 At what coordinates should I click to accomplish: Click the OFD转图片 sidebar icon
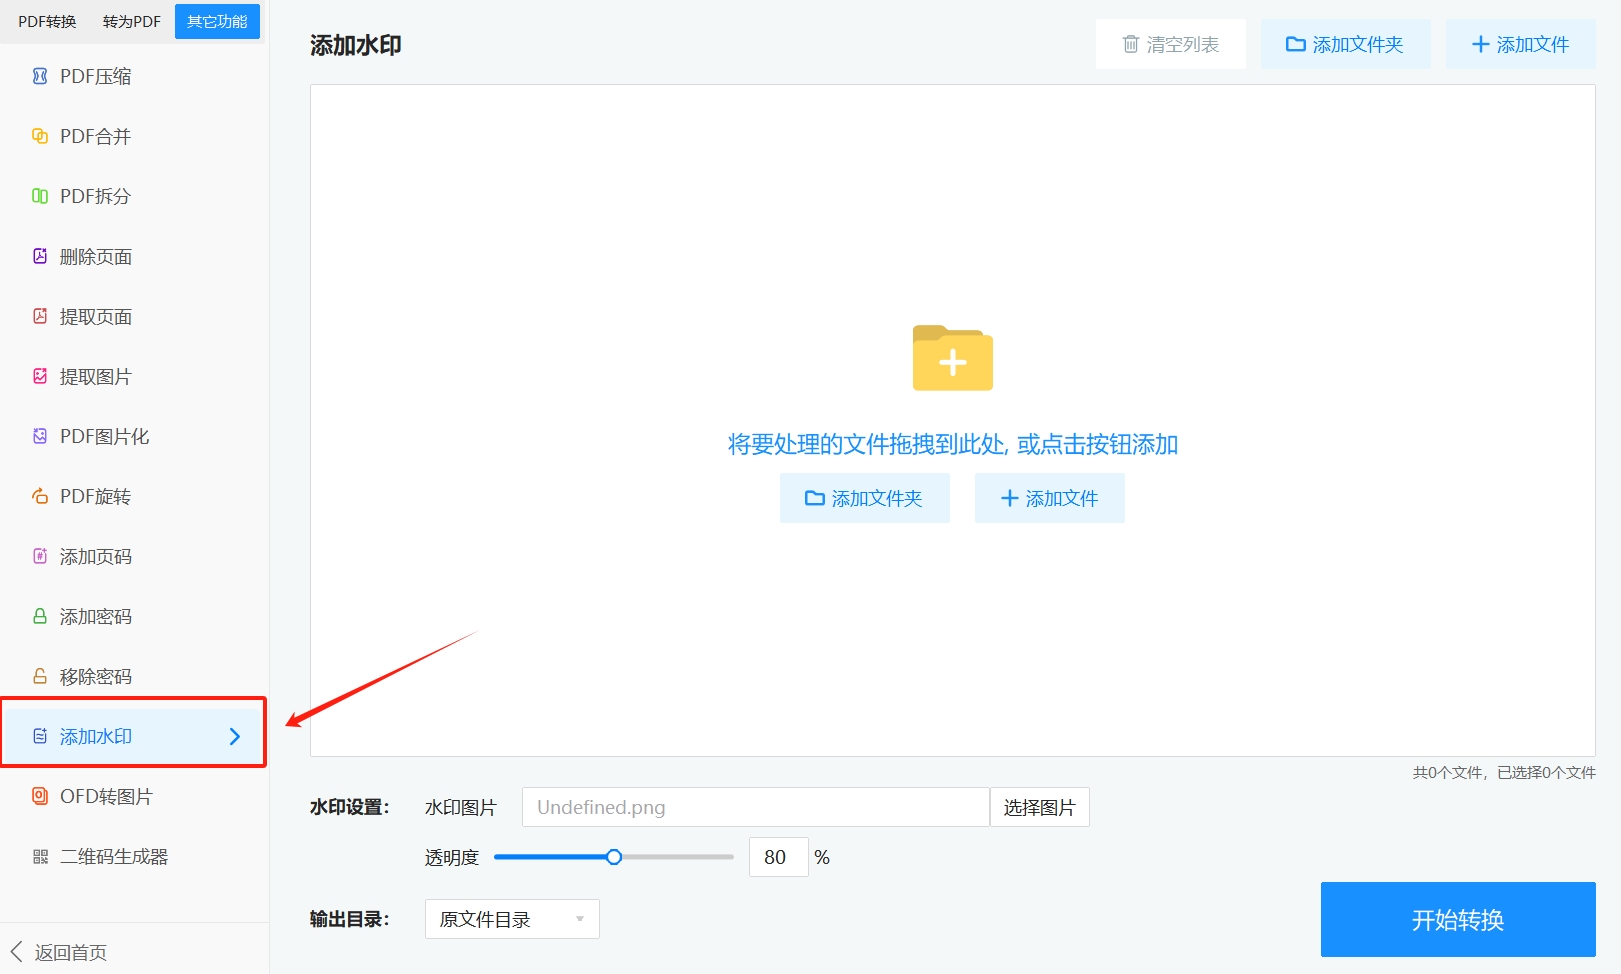pos(40,796)
